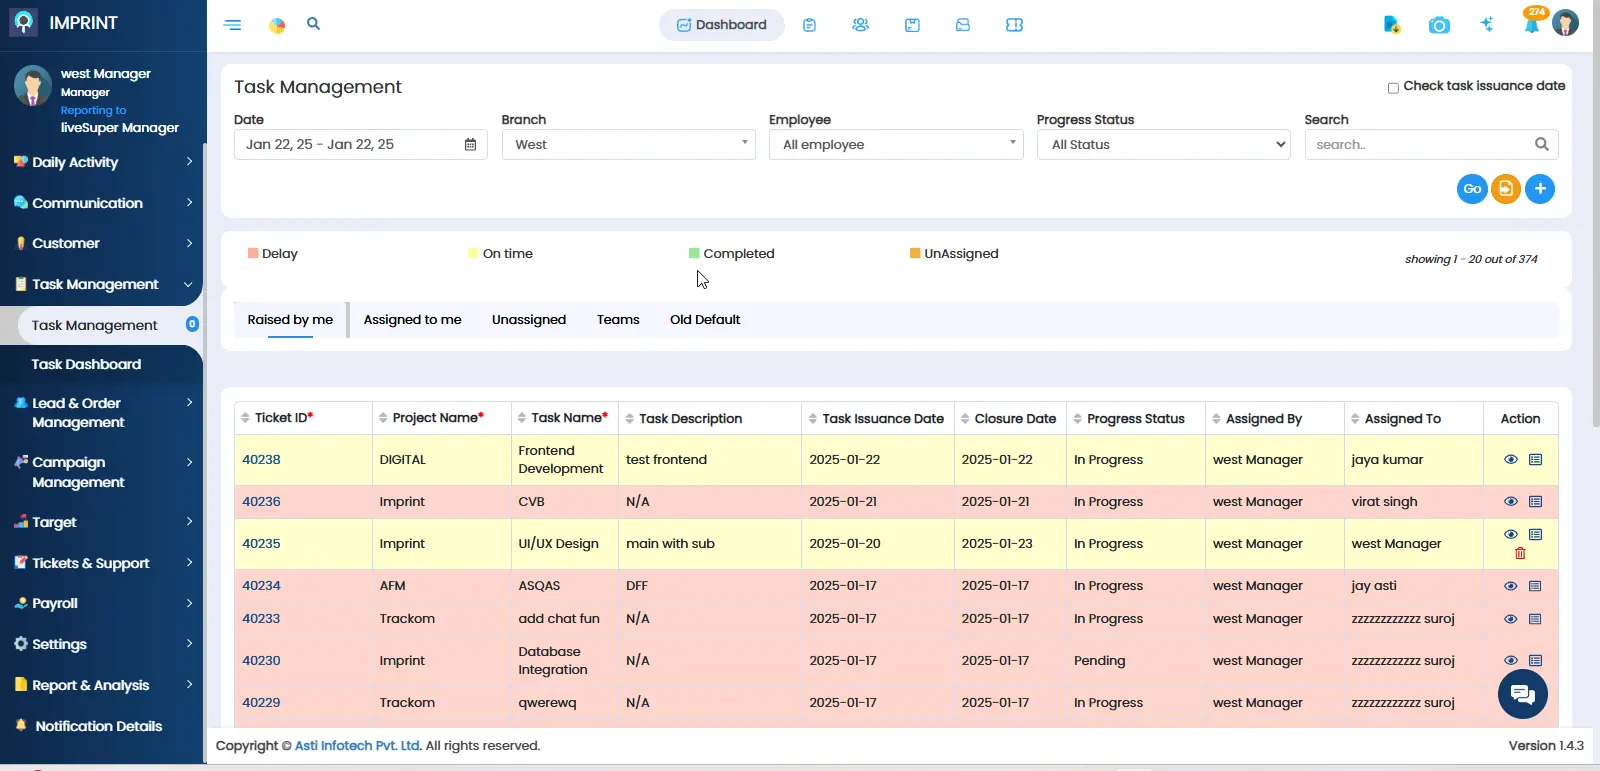Viewport: 1600px width, 771px height.
Task: Open ticket ID 40234 link
Action: pos(261,586)
